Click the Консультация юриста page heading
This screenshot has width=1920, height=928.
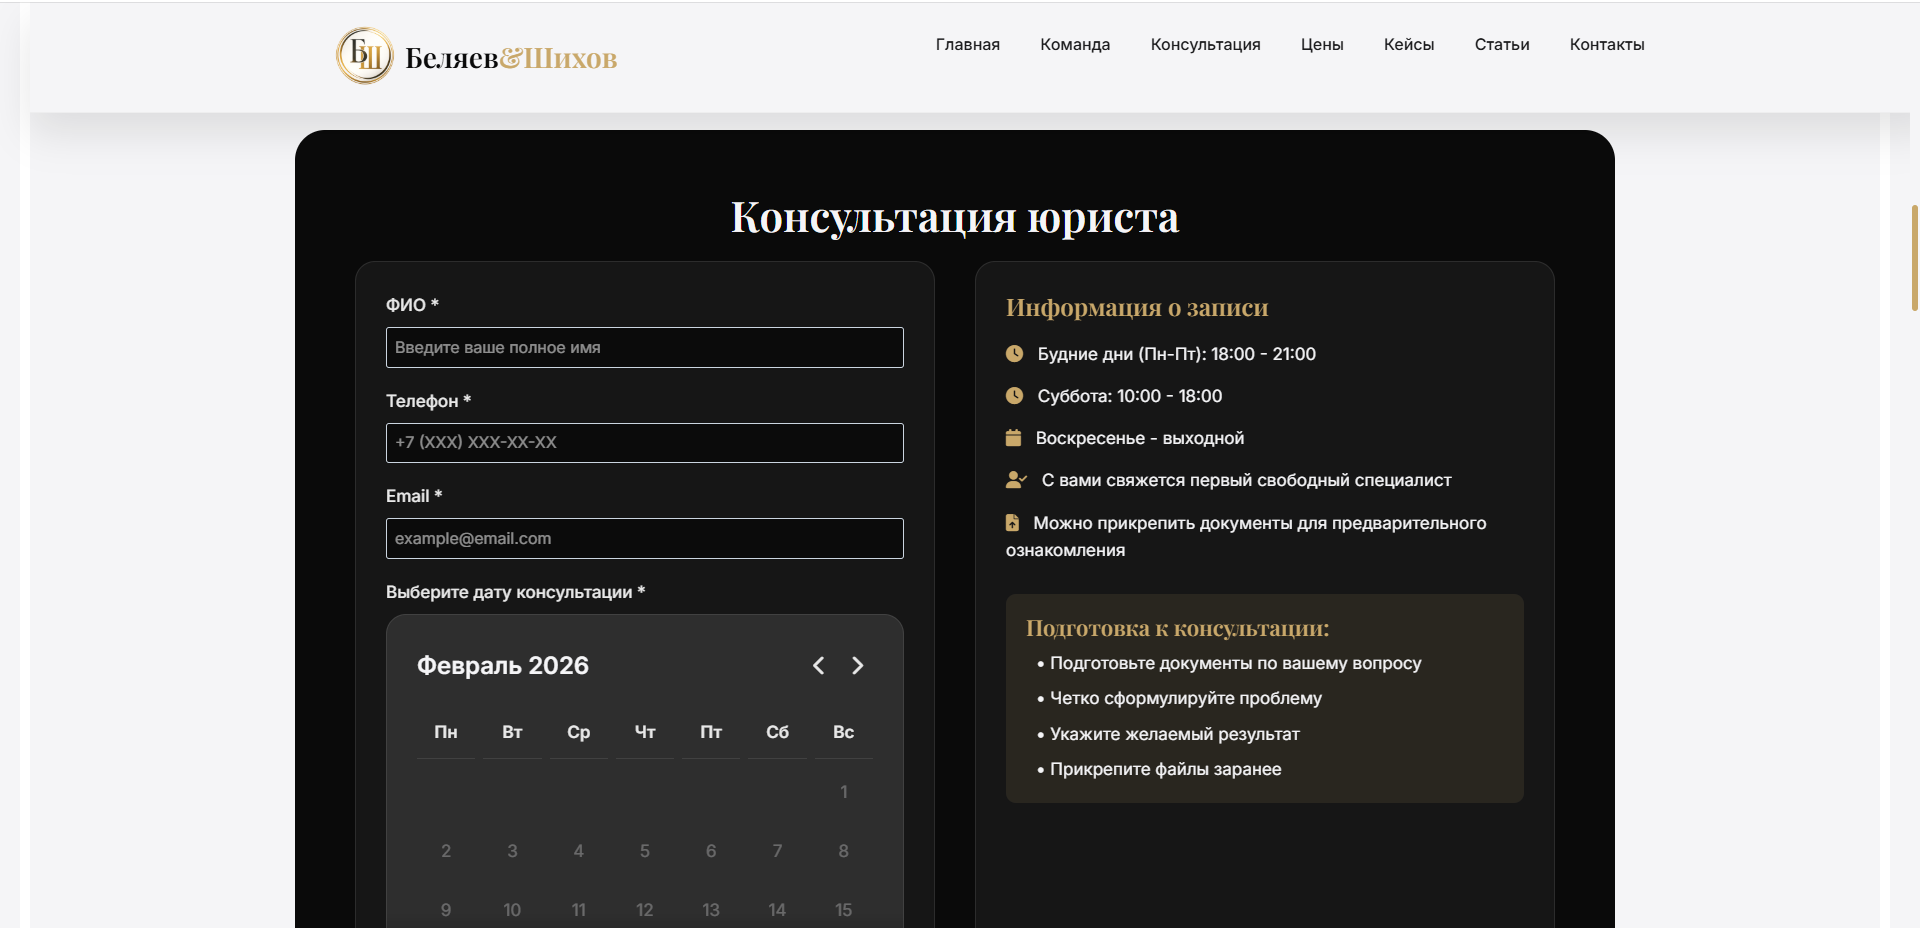[x=955, y=217]
